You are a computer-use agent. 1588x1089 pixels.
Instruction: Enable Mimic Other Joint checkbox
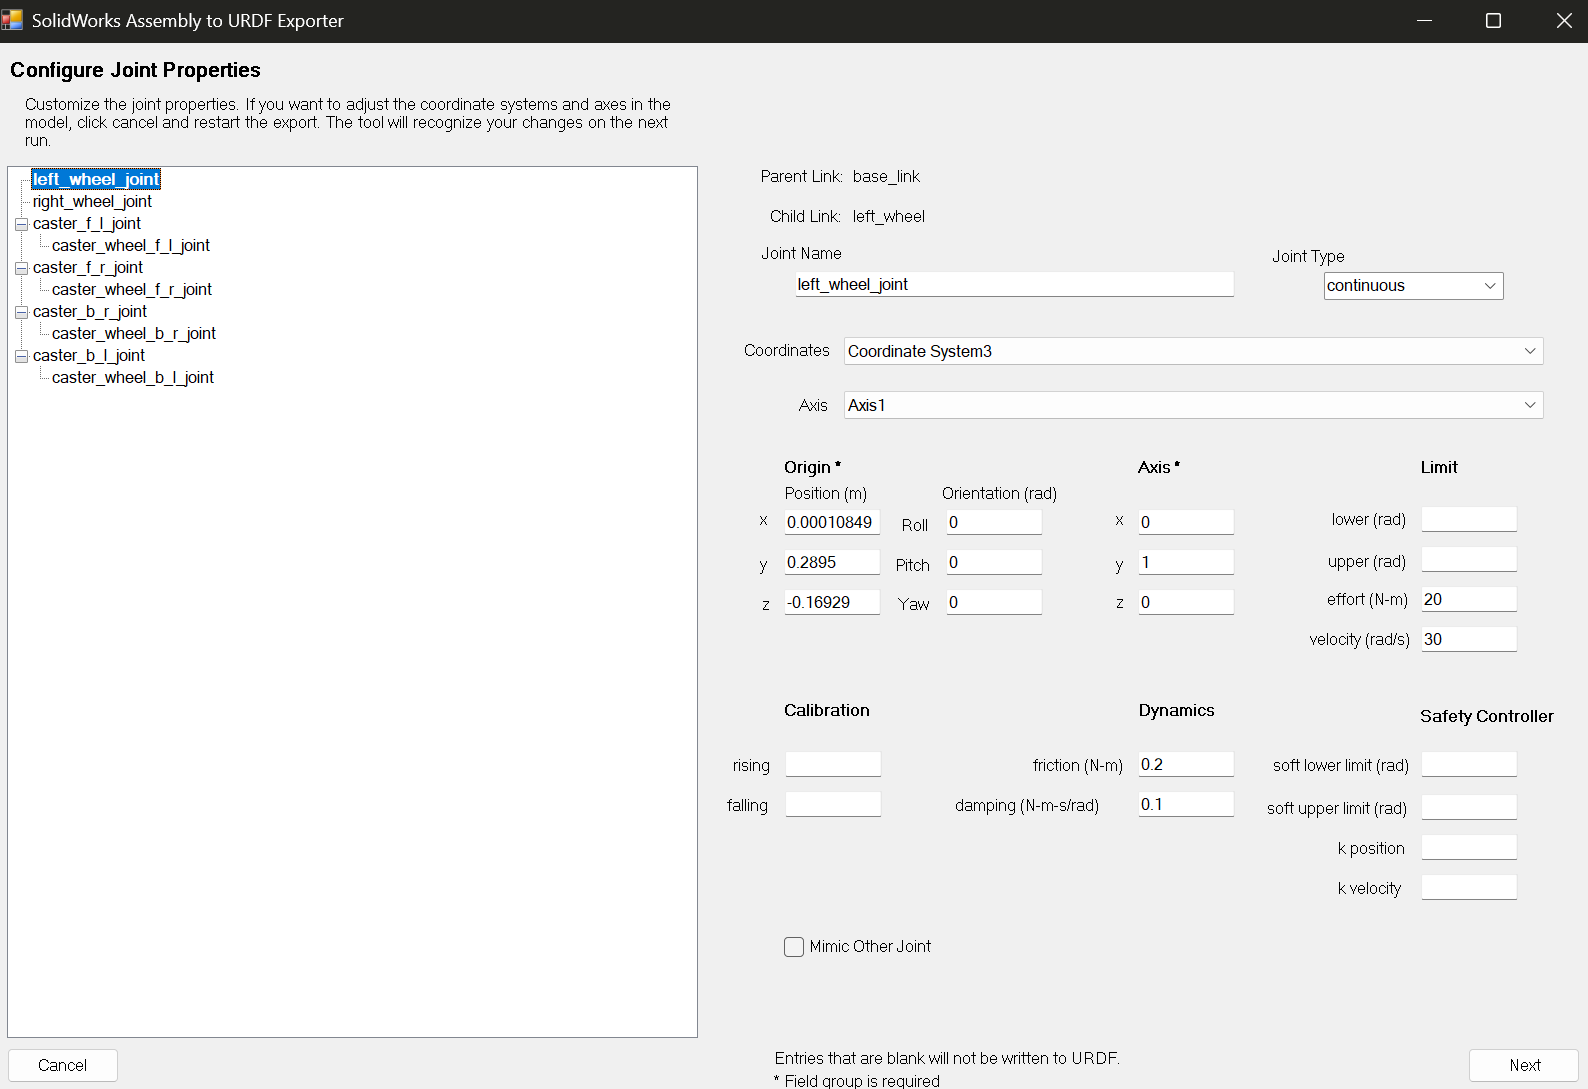[x=794, y=947]
